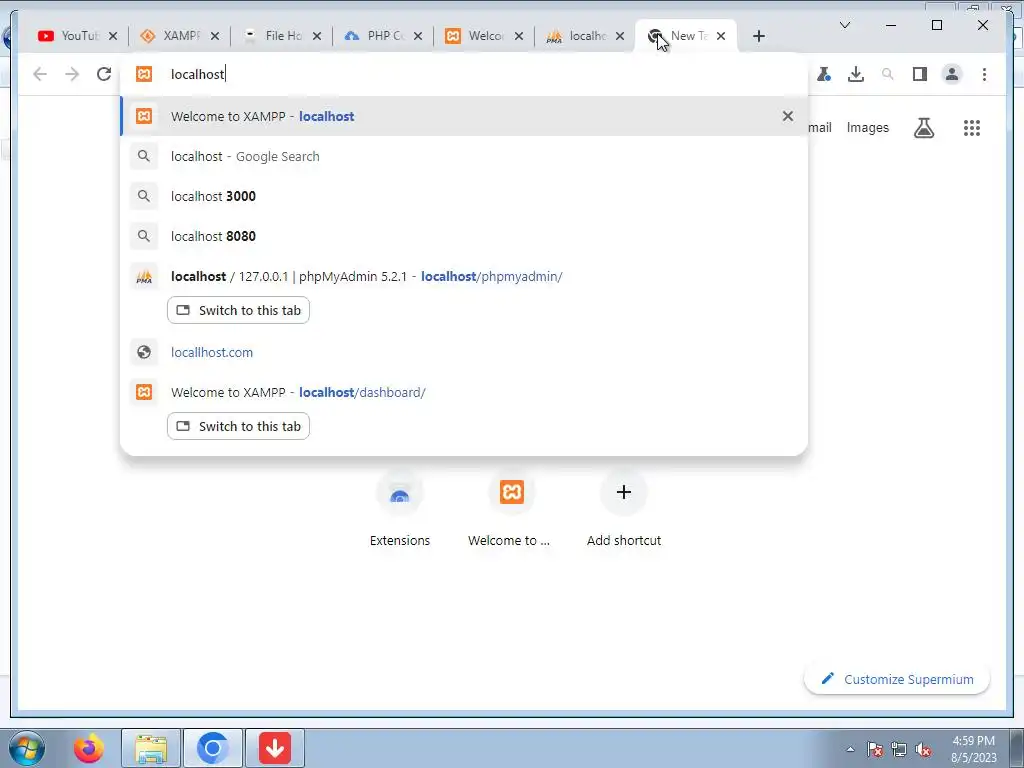Screen dimensions: 1024x768
Task: Click the XAMPP icon in the address bar
Action: [144, 74]
